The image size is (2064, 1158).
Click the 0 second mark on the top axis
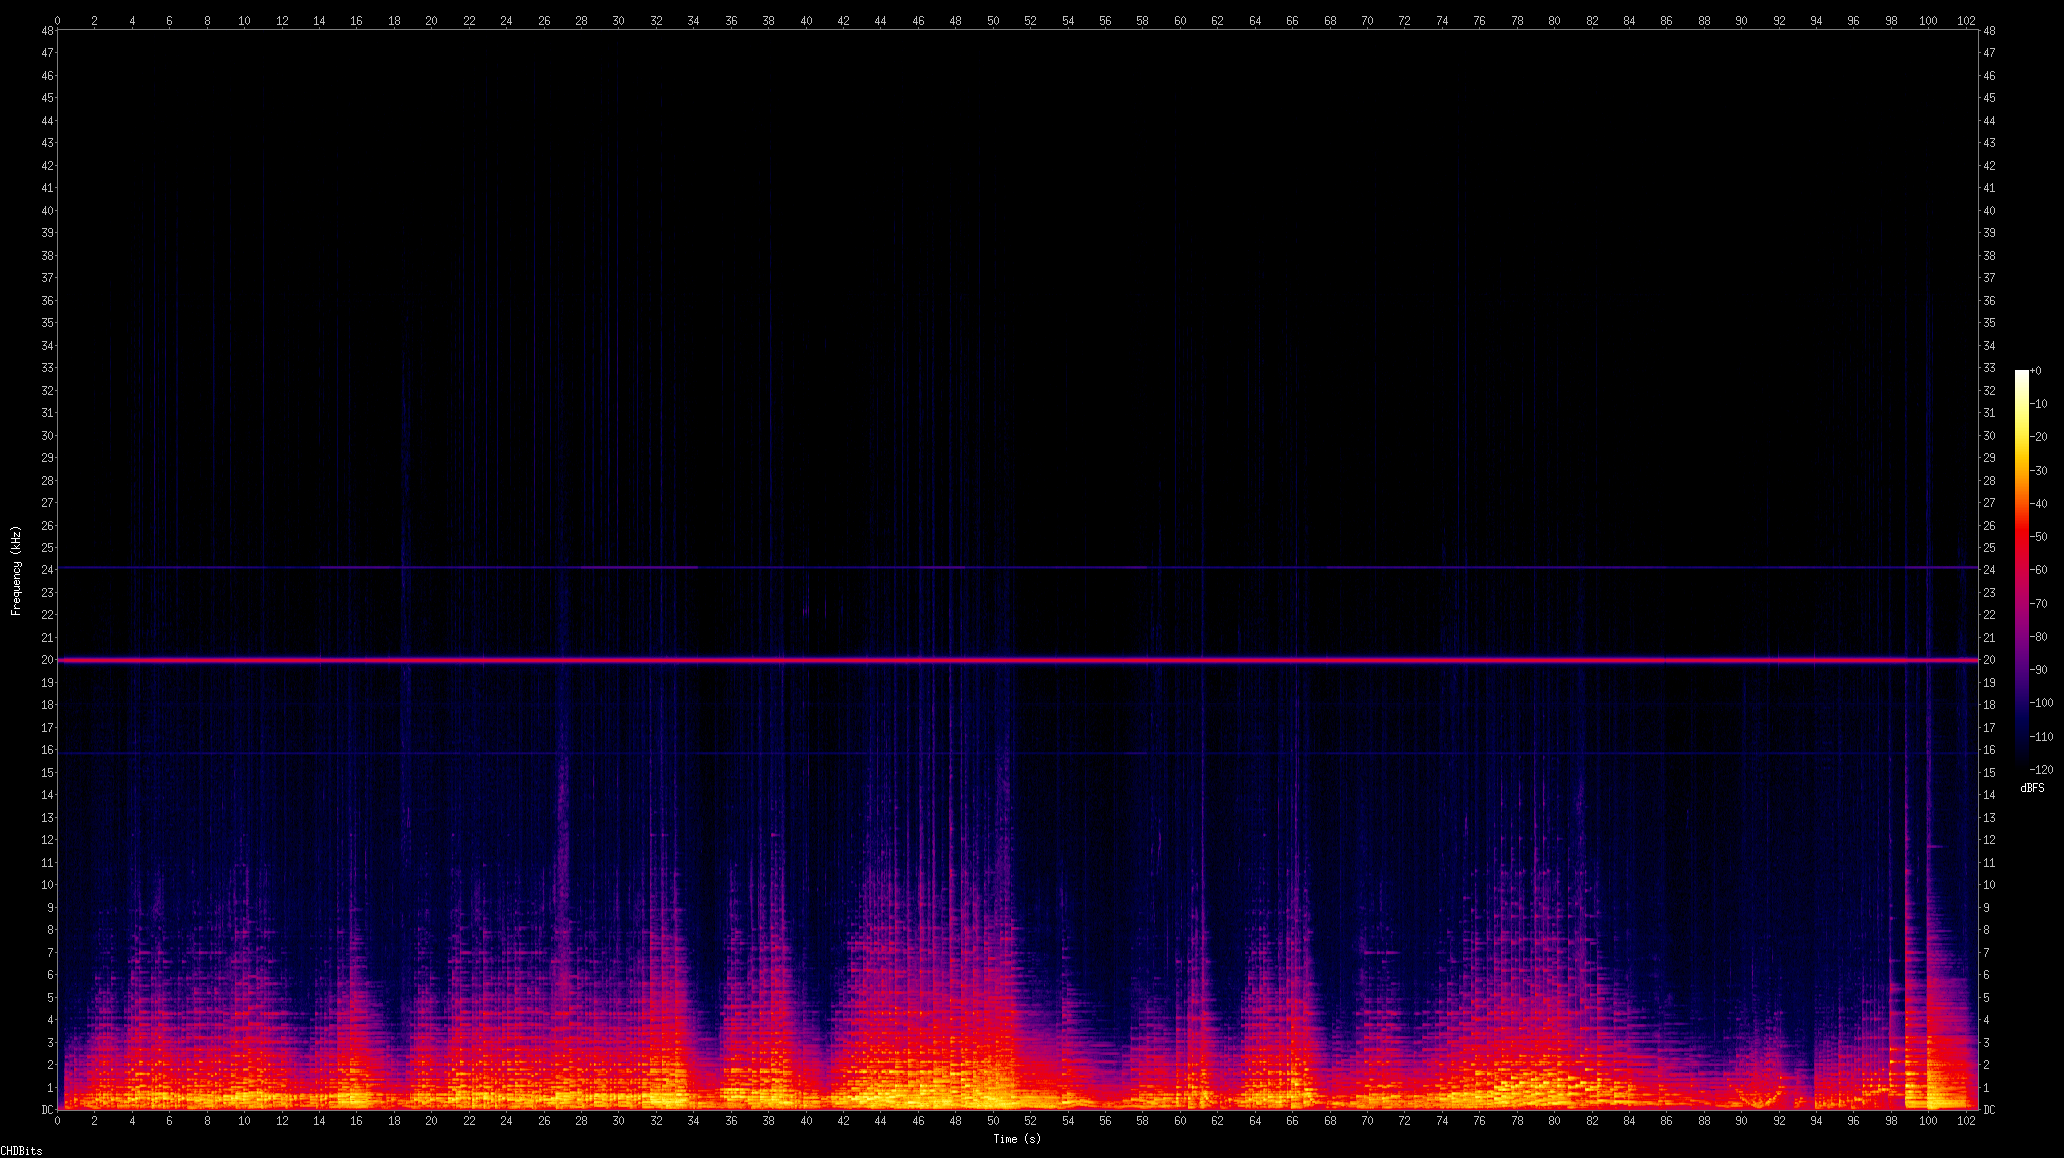[57, 20]
